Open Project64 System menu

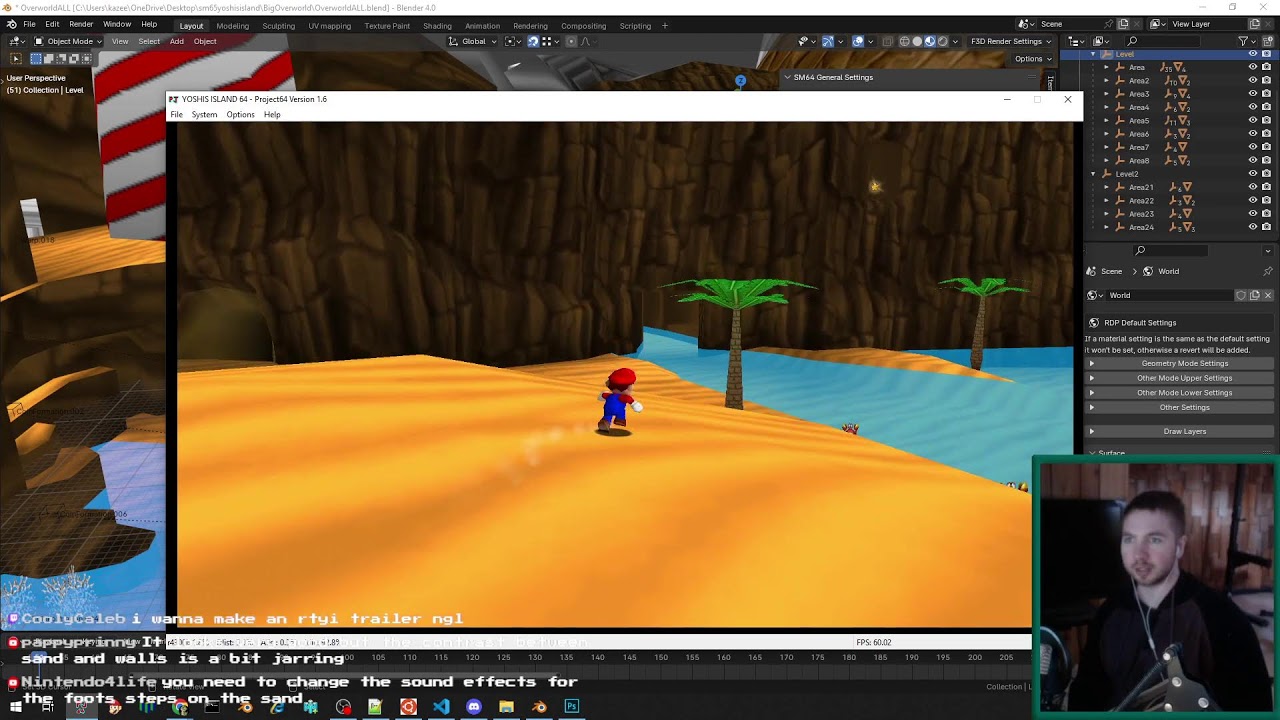tap(204, 114)
